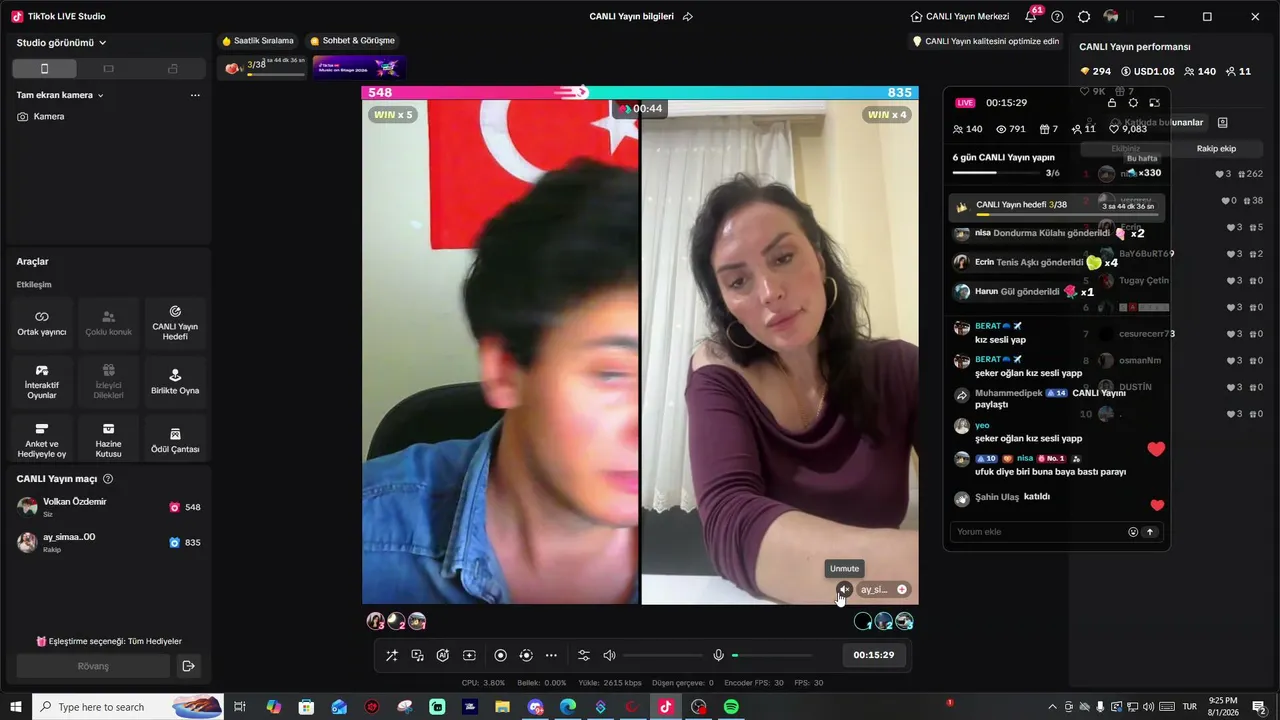Switch to the Rakip ekip tab
Image resolution: width=1280 pixels, height=720 pixels.
click(x=1216, y=149)
